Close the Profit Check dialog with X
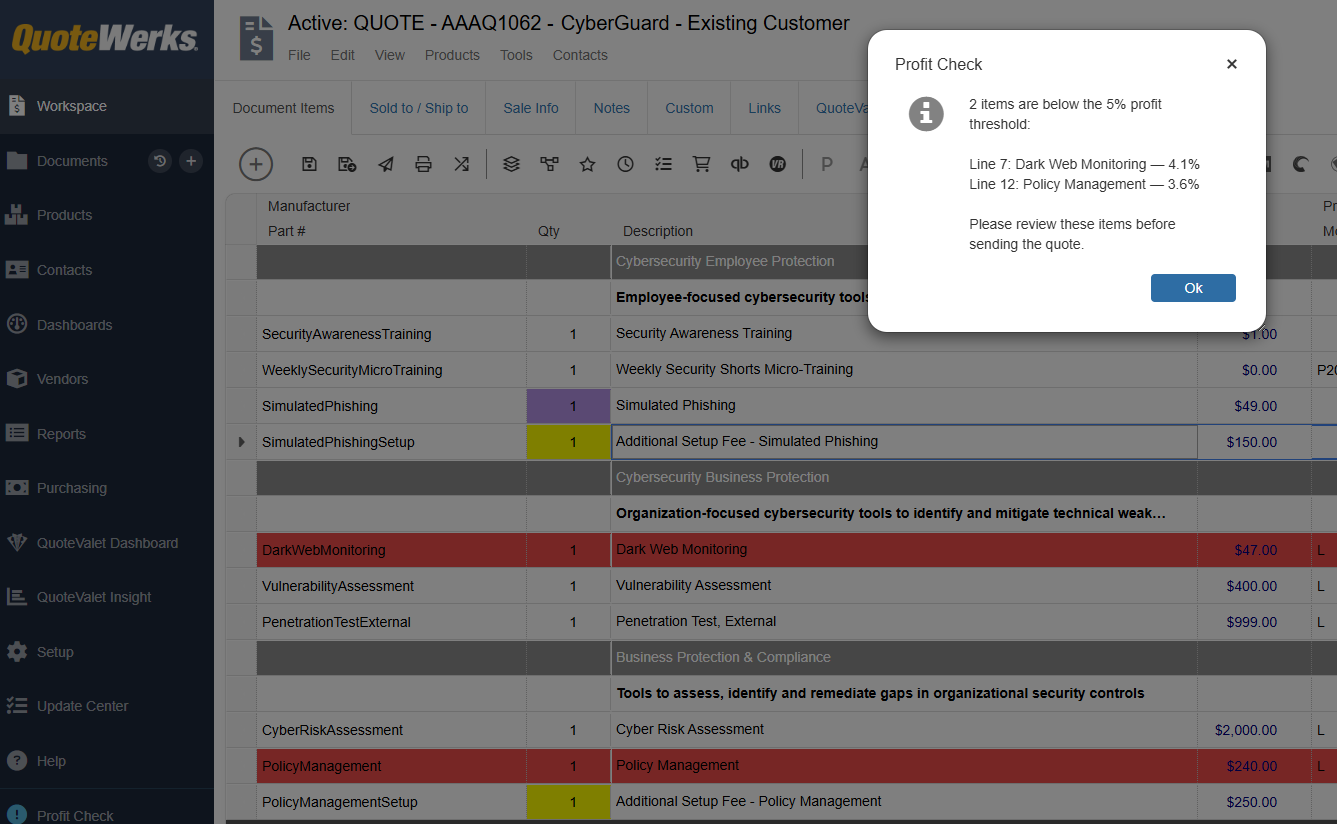This screenshot has width=1337, height=824. (1232, 64)
